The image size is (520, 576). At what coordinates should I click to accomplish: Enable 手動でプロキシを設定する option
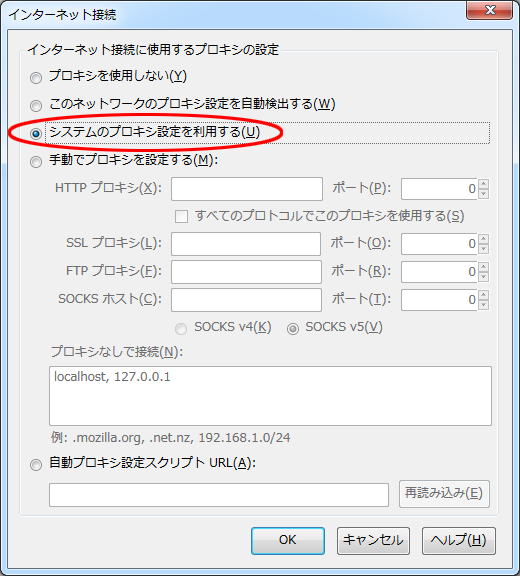click(36, 162)
